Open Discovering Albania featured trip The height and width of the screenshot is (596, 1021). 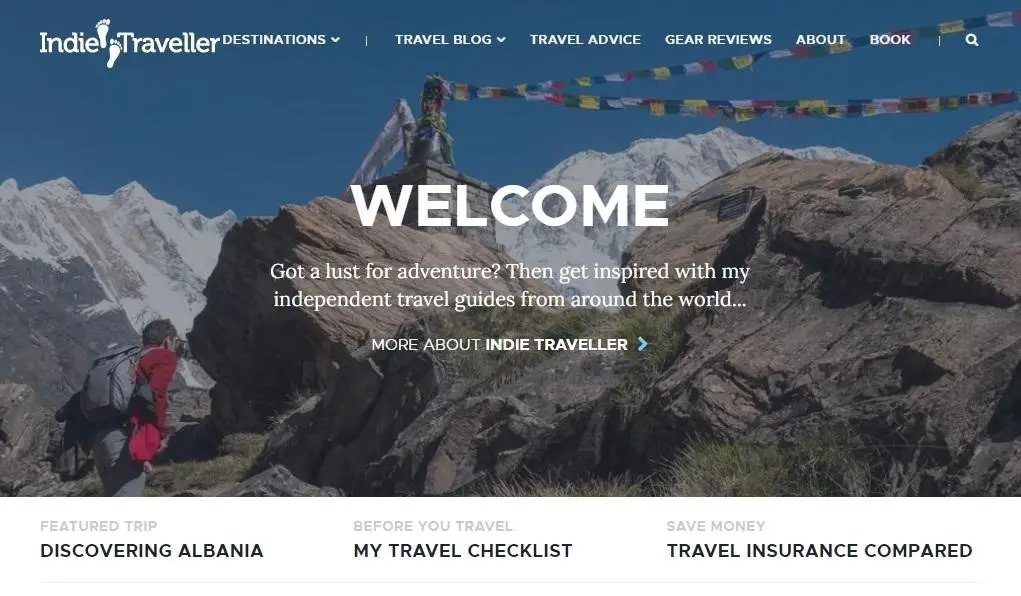pyautogui.click(x=152, y=550)
